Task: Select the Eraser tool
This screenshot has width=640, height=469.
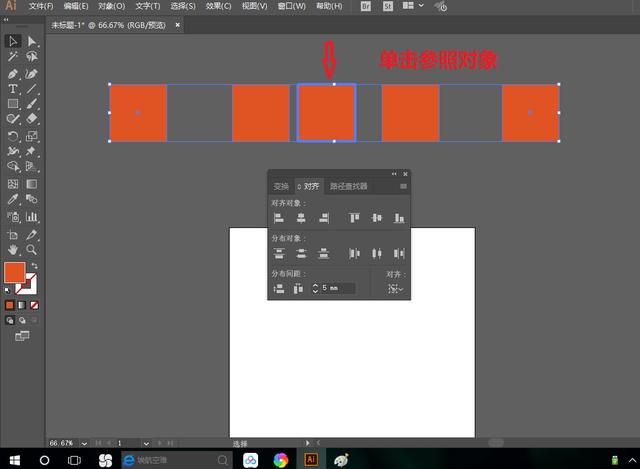Action: click(31, 119)
